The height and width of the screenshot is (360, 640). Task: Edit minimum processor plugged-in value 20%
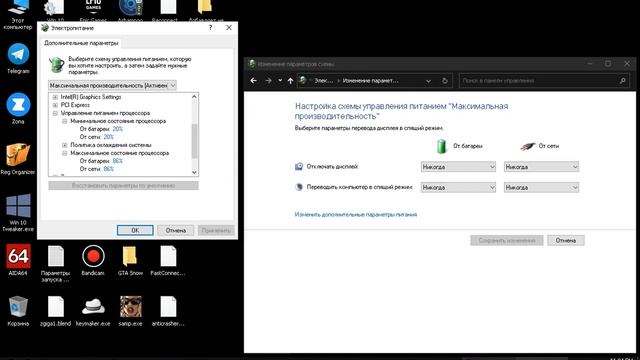click(108, 137)
